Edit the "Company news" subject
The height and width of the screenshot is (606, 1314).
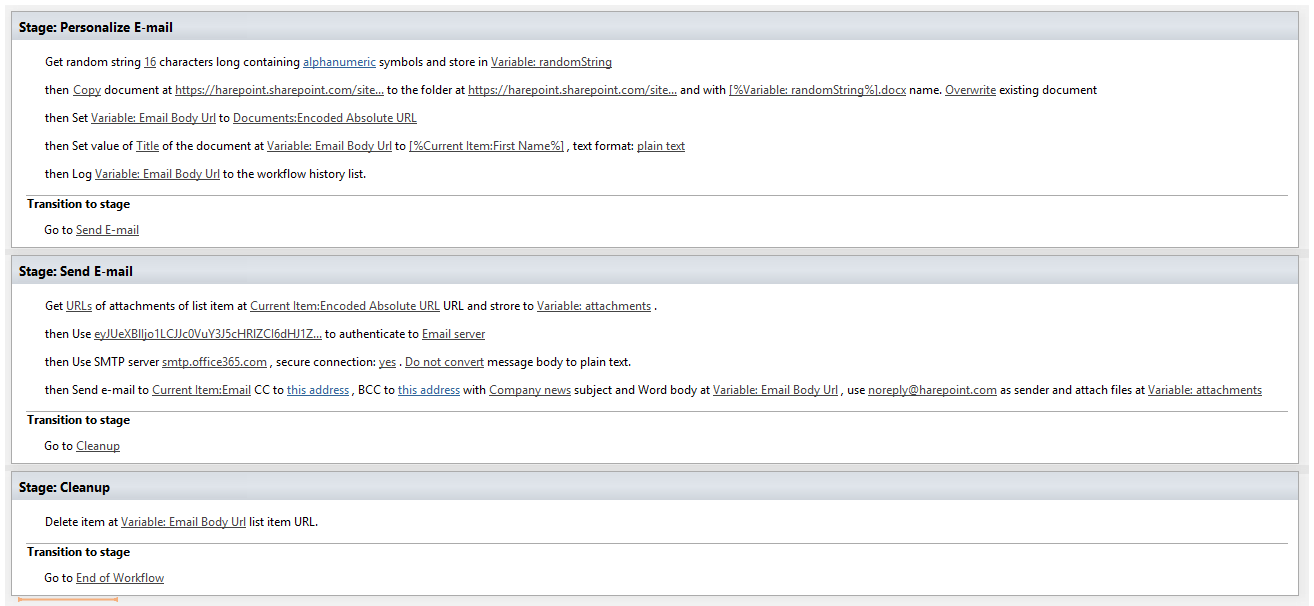coord(530,390)
